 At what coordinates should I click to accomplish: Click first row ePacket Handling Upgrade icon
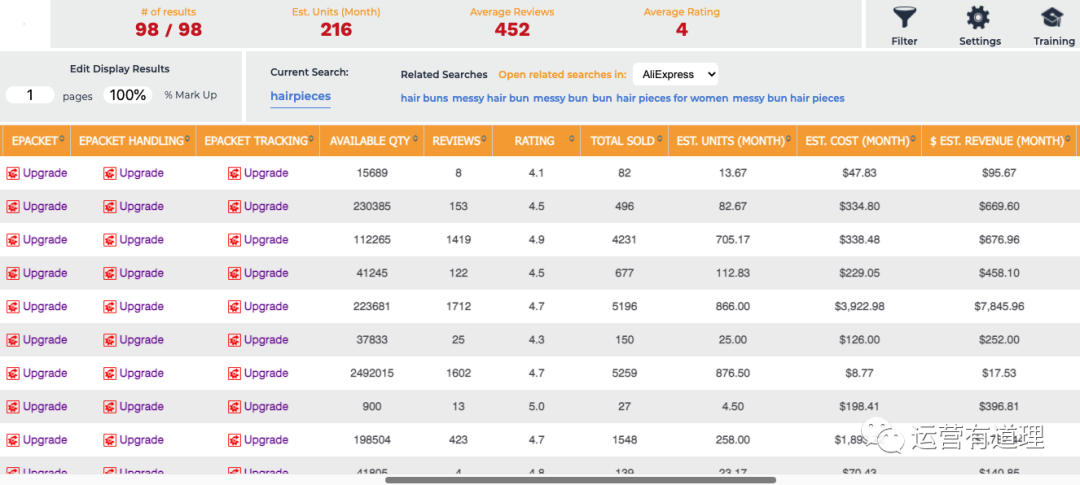[110, 173]
